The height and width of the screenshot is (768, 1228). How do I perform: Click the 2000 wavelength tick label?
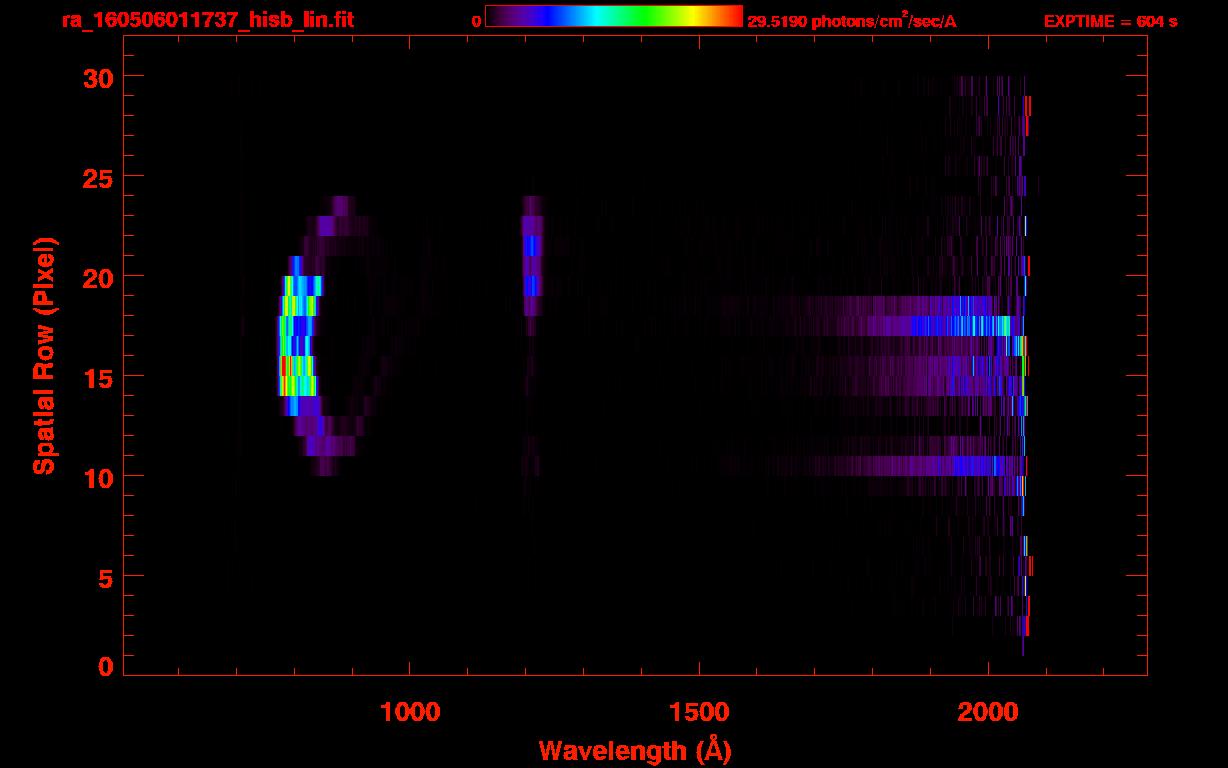tap(988, 712)
